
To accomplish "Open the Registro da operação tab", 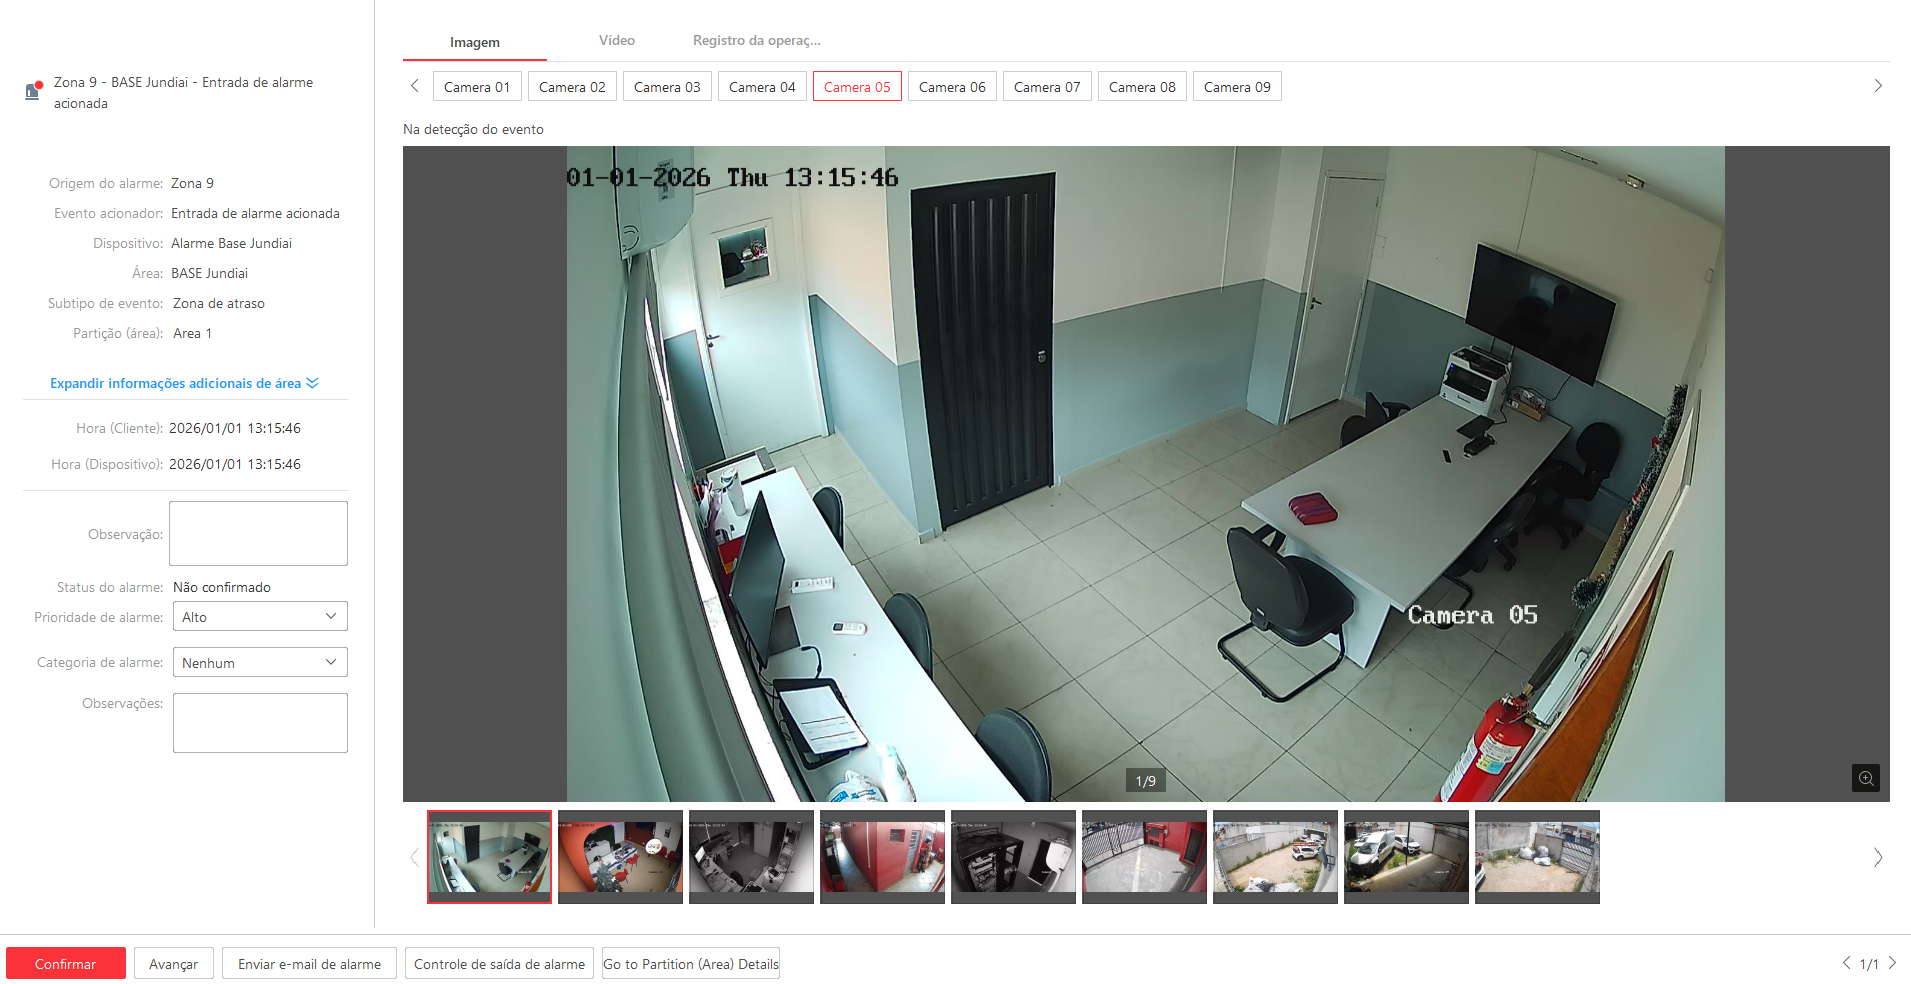I will pyautogui.click(x=756, y=41).
